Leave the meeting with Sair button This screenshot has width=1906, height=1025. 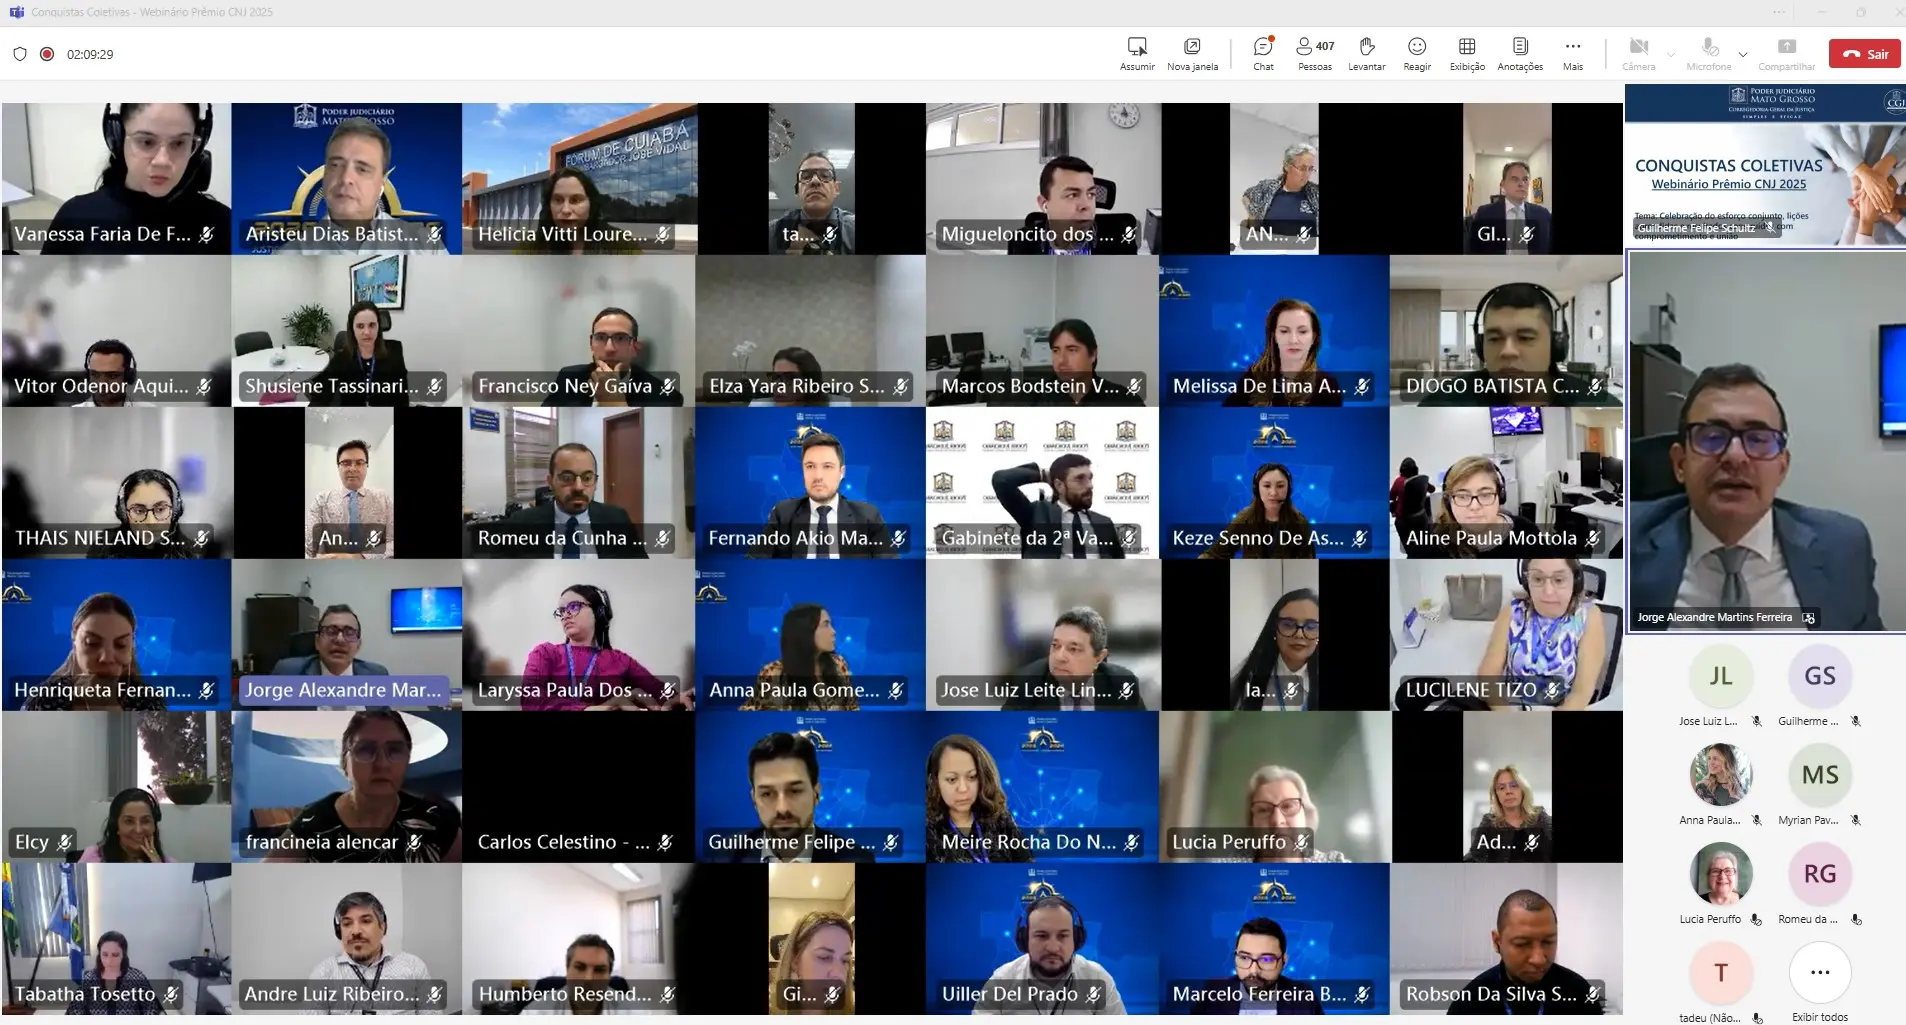1865,54
